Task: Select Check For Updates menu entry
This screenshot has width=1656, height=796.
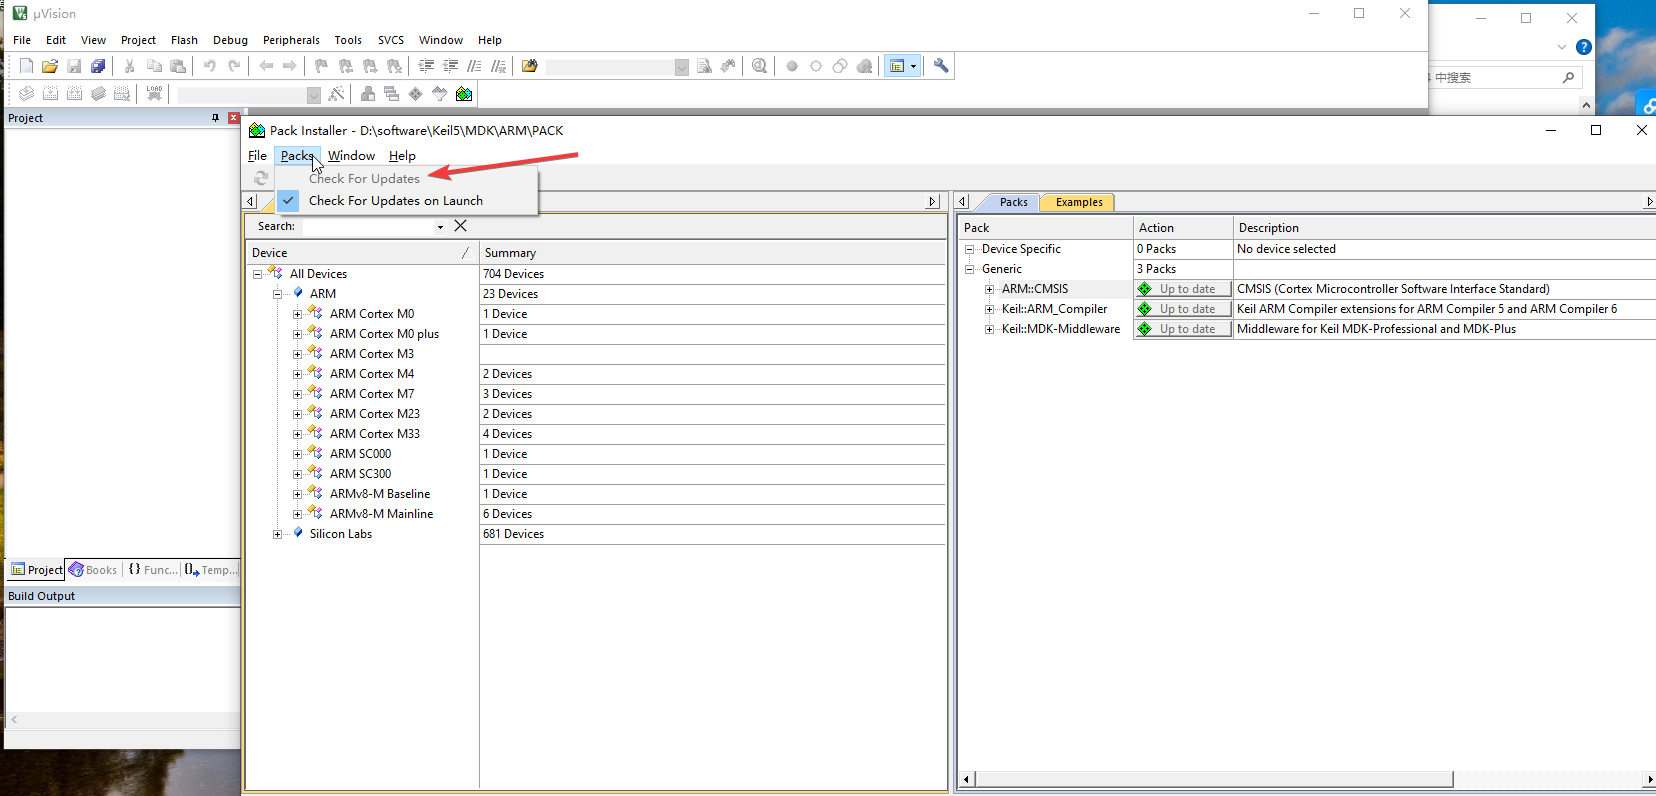Action: [x=364, y=179]
